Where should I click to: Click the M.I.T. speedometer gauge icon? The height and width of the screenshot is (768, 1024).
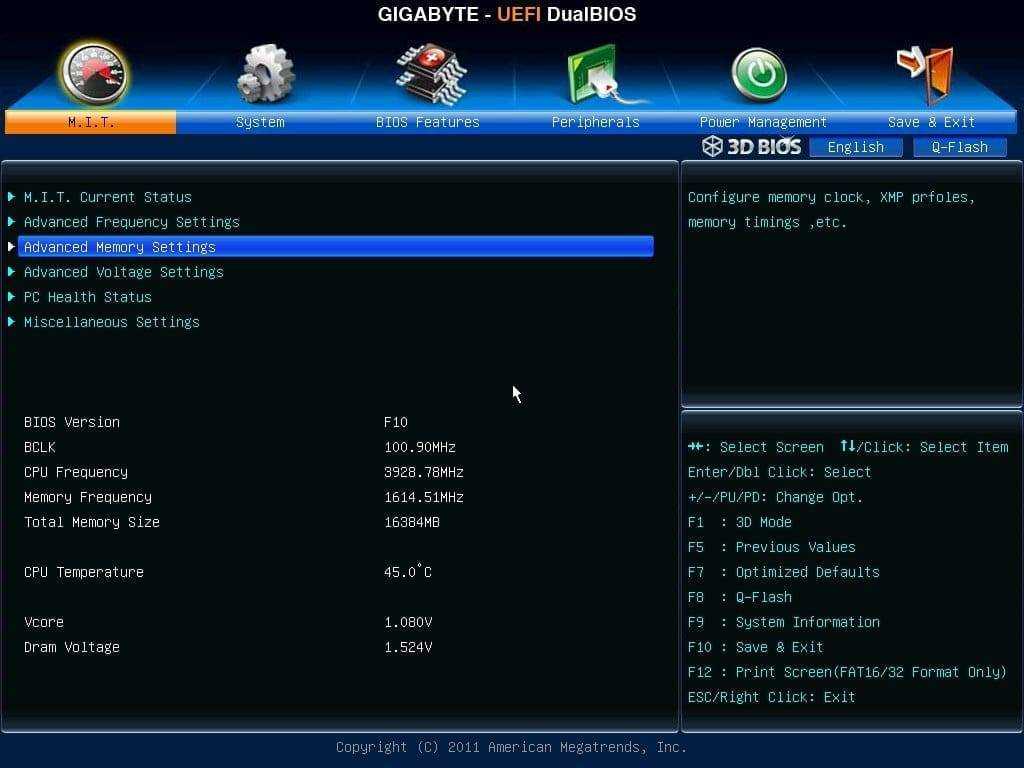[93, 72]
